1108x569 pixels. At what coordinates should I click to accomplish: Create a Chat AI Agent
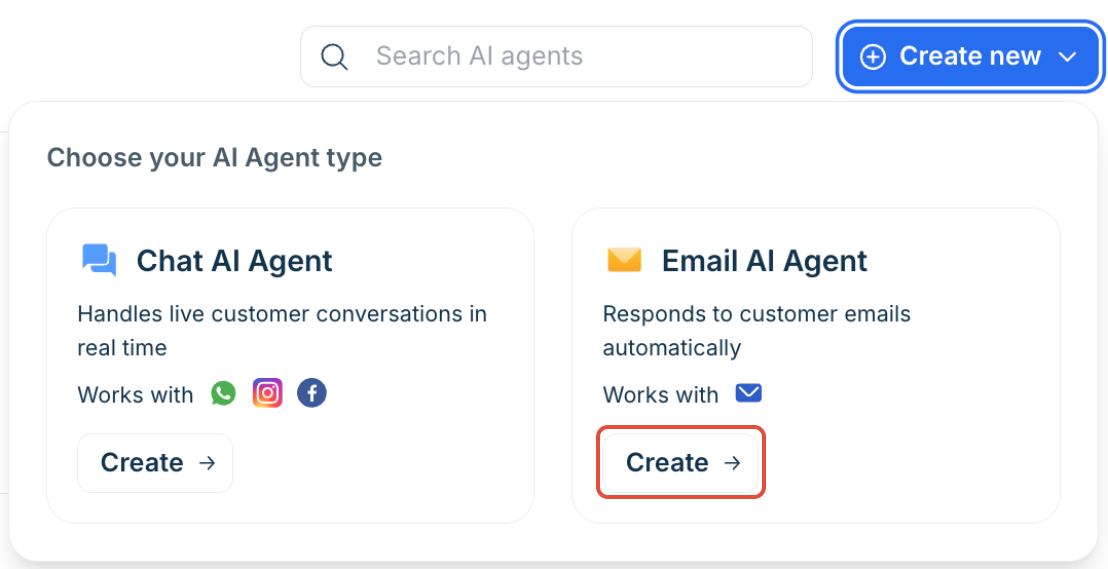pyautogui.click(x=155, y=463)
